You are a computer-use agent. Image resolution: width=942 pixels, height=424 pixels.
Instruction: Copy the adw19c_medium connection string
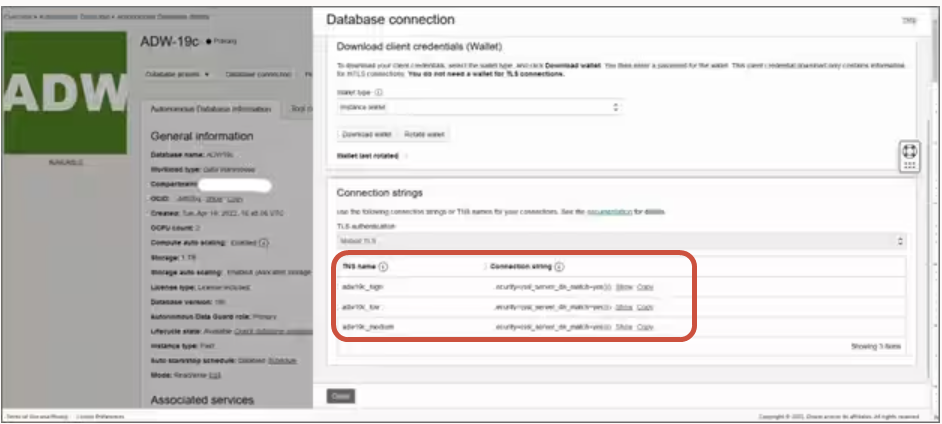click(x=645, y=327)
